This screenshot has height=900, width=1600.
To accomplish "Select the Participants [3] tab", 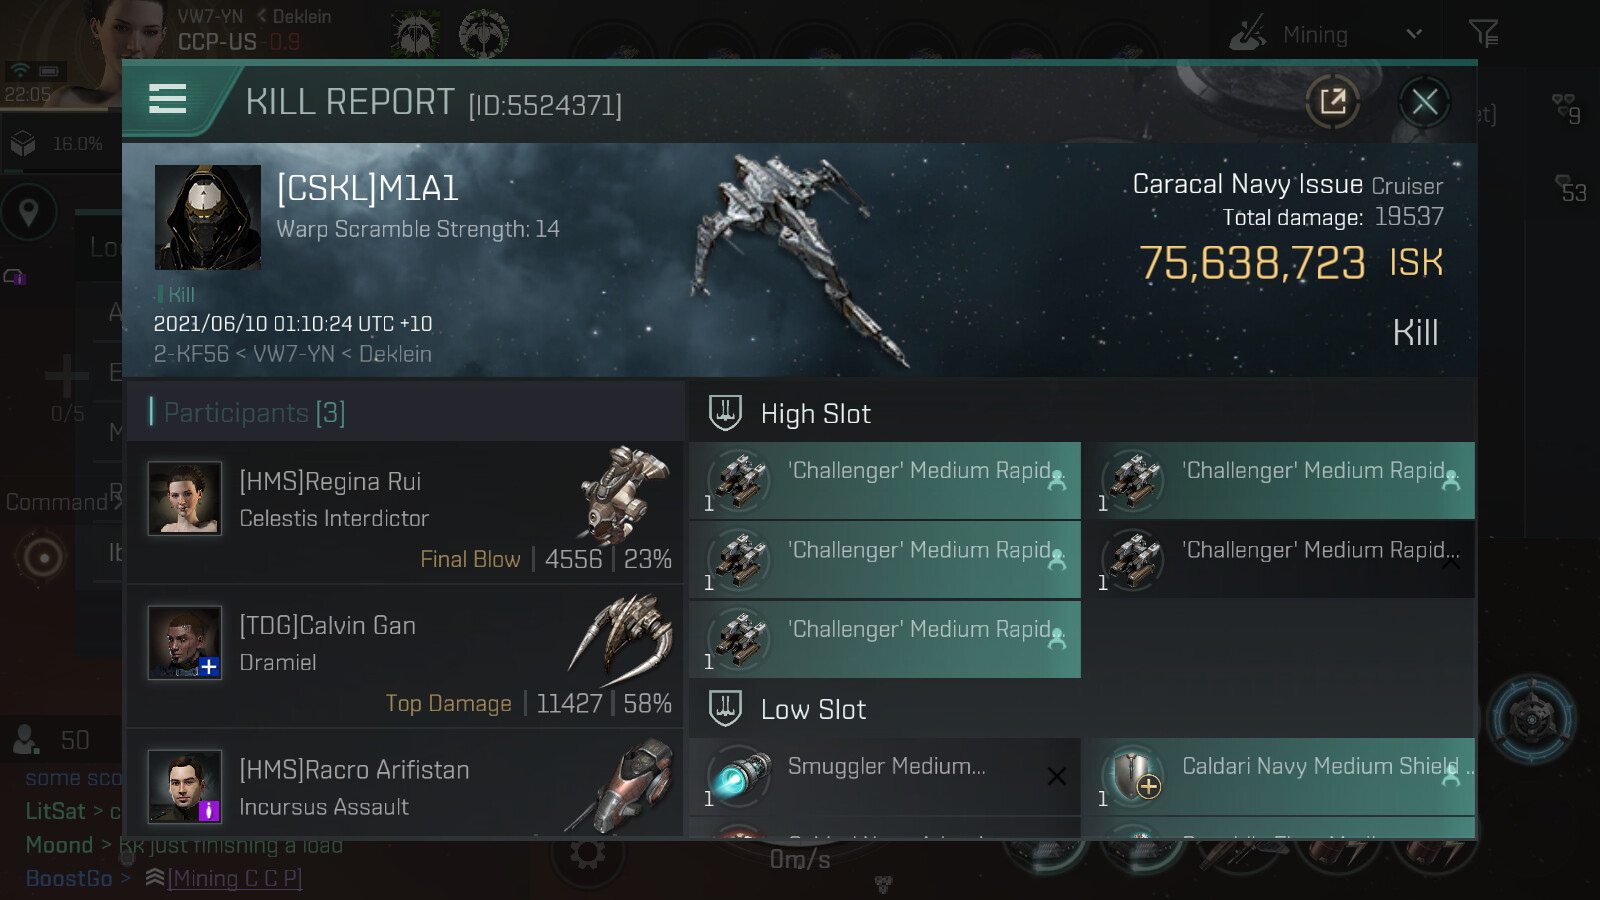I will 254,412.
